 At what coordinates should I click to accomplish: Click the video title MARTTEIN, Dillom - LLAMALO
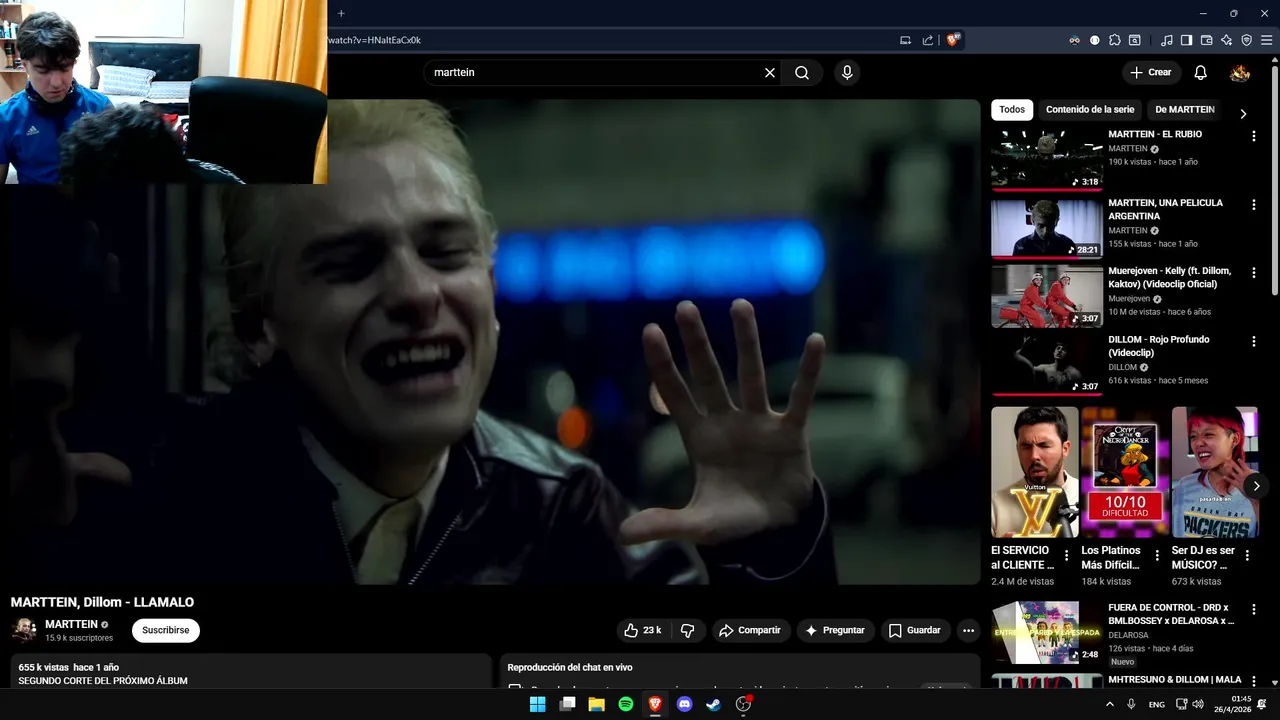[102, 602]
